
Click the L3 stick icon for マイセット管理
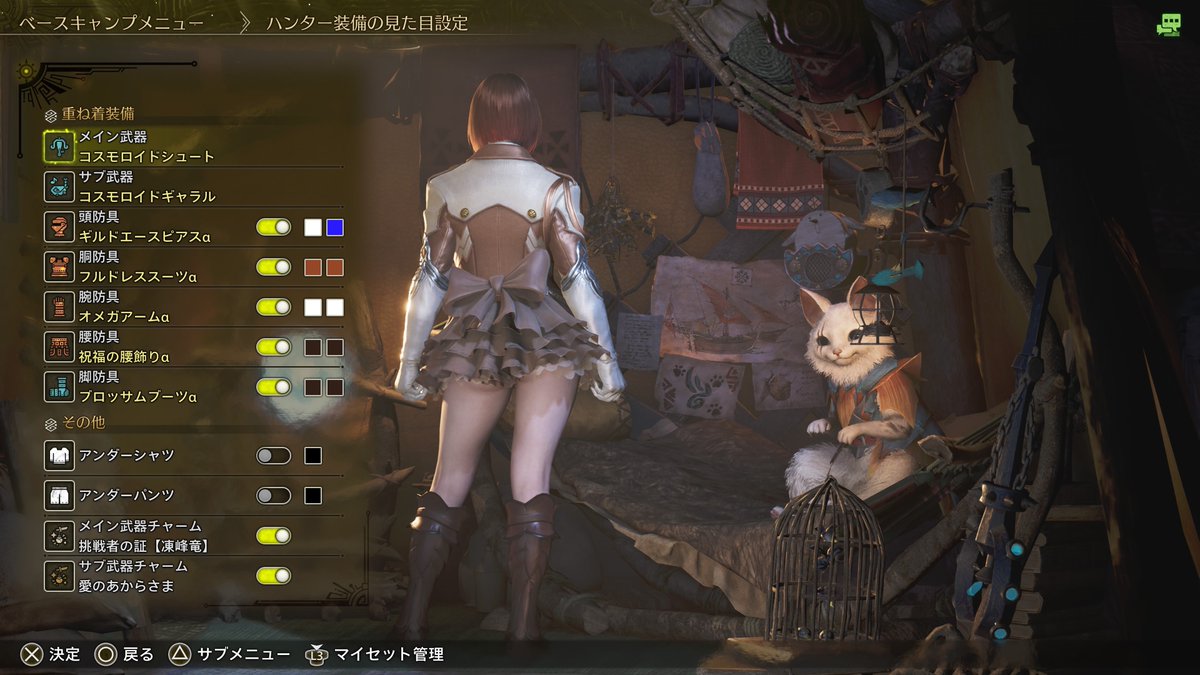(x=316, y=655)
